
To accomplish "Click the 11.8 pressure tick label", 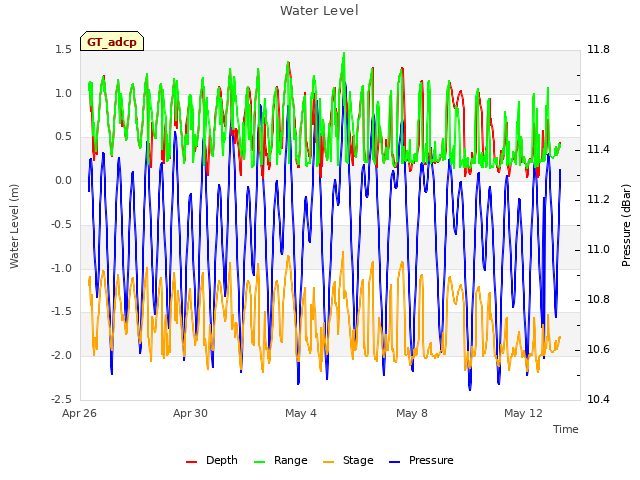I will 598,49.
